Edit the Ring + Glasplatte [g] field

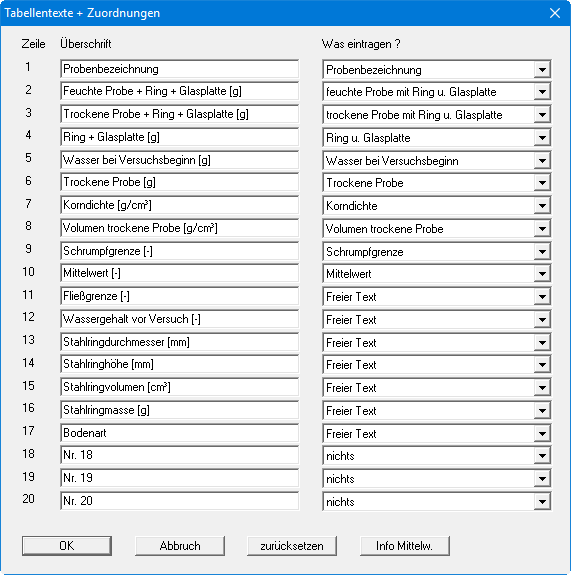click(179, 137)
